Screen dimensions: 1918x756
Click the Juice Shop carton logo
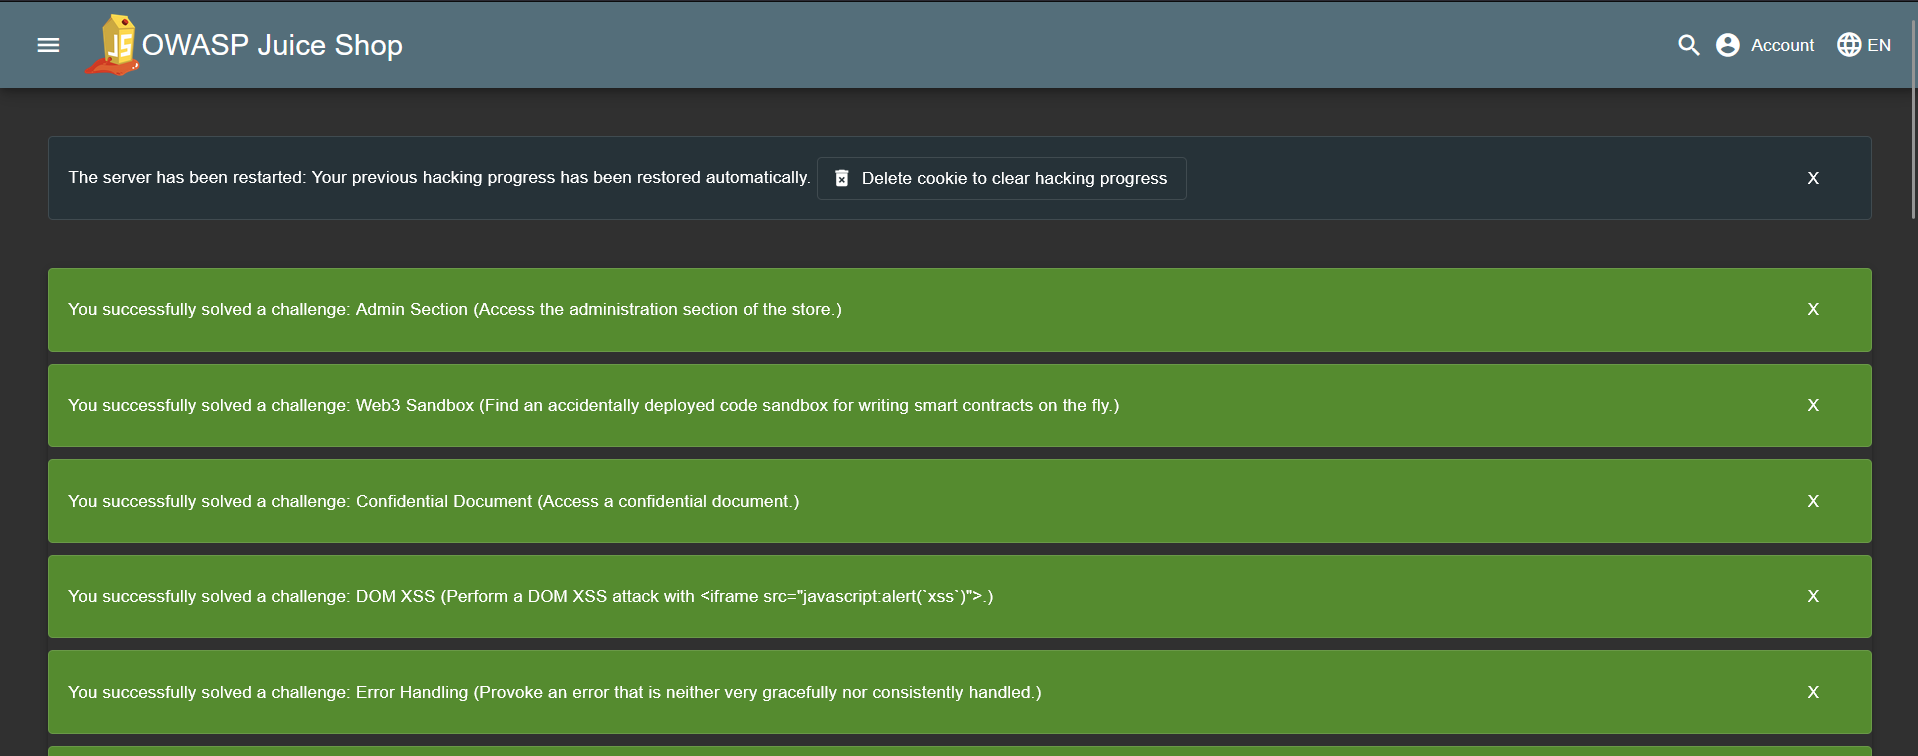pyautogui.click(x=114, y=45)
